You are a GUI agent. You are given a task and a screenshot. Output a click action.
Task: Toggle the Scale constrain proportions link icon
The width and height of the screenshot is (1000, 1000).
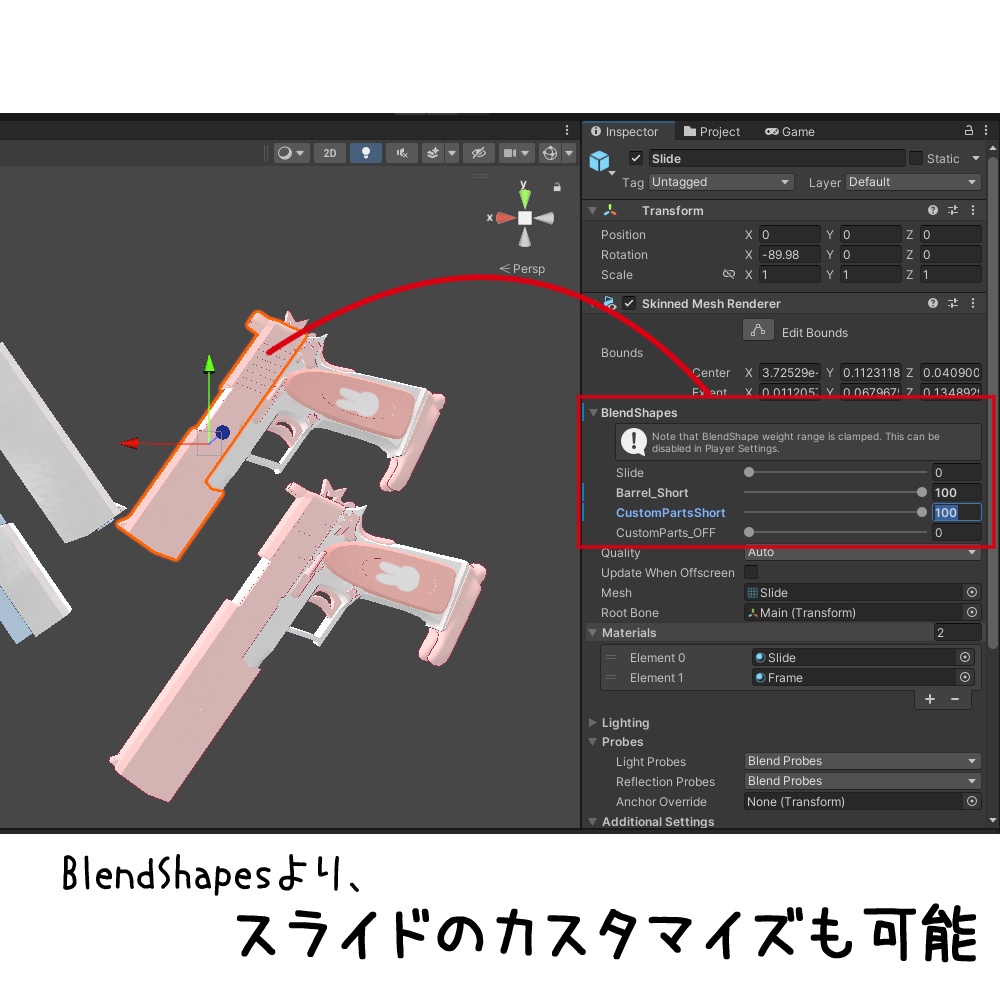click(728, 274)
